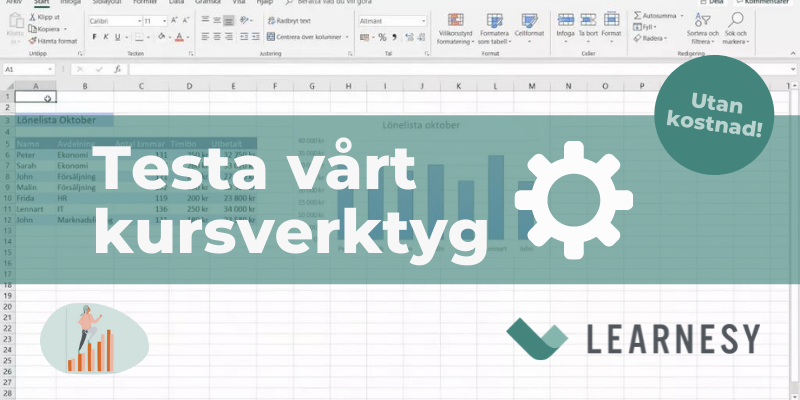Click the borders icon in Tecken group
Screen dimensions: 800x400
(x=139, y=37)
